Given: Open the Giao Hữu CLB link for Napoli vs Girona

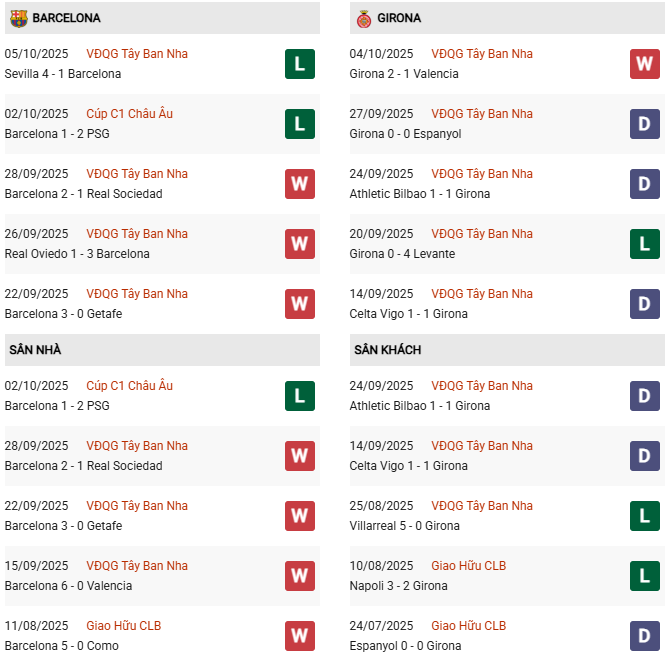Looking at the screenshot, I should click(468, 566).
